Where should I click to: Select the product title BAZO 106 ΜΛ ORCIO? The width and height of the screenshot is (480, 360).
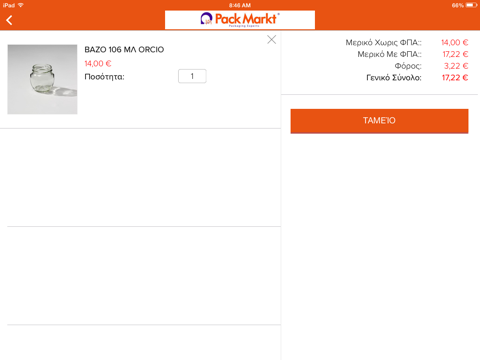tap(124, 50)
